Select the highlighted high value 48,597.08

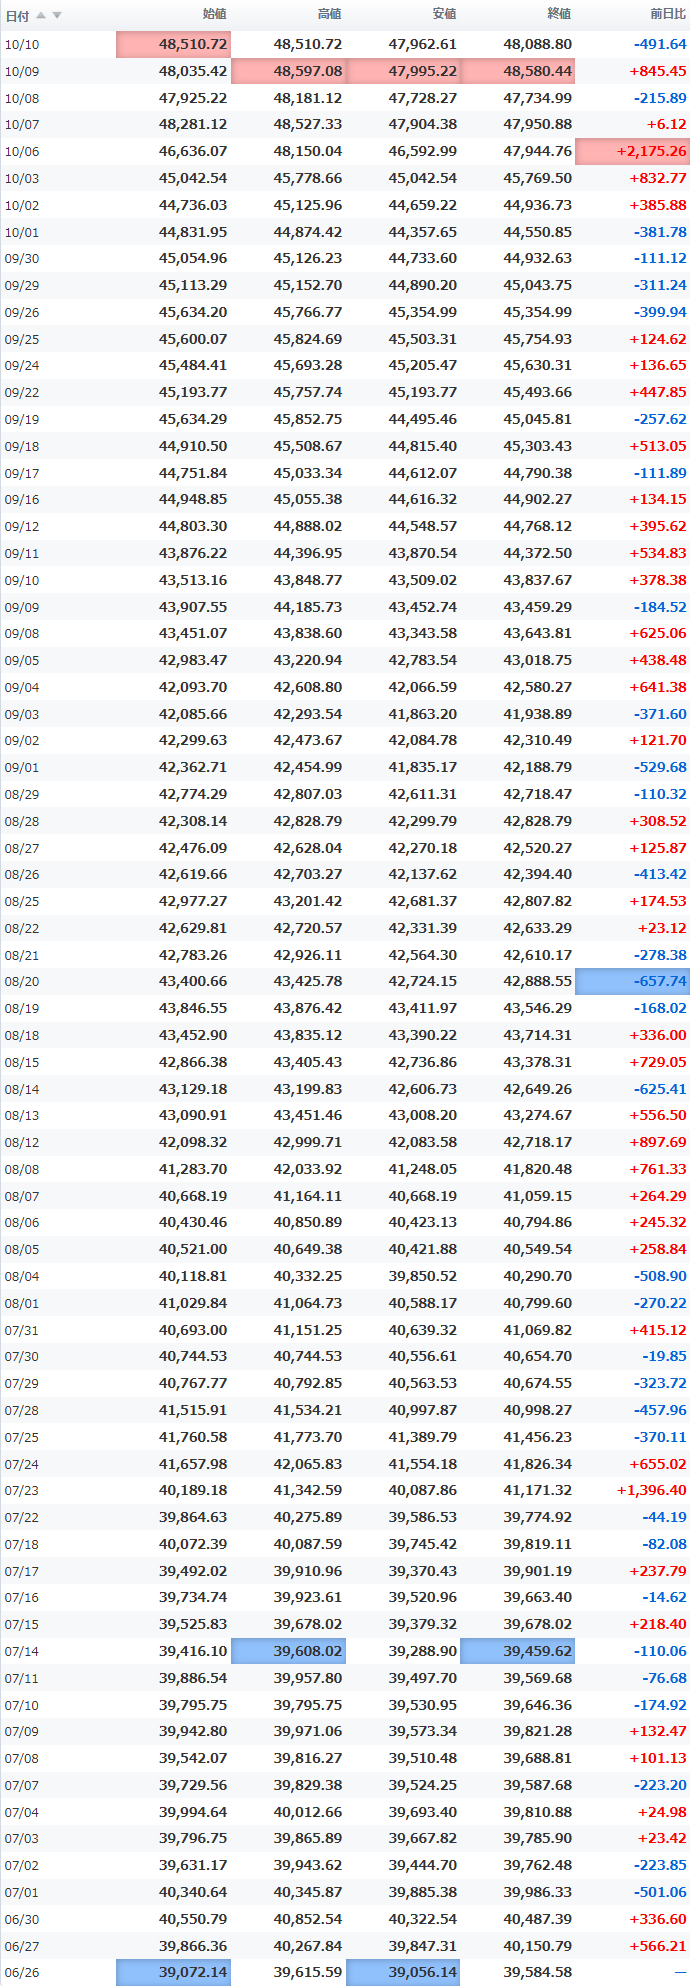pos(288,71)
